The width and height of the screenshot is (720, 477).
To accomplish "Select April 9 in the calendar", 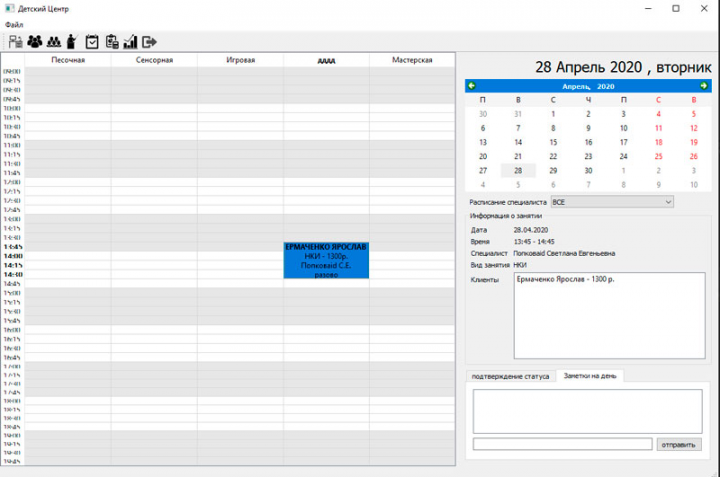I will tap(588, 128).
